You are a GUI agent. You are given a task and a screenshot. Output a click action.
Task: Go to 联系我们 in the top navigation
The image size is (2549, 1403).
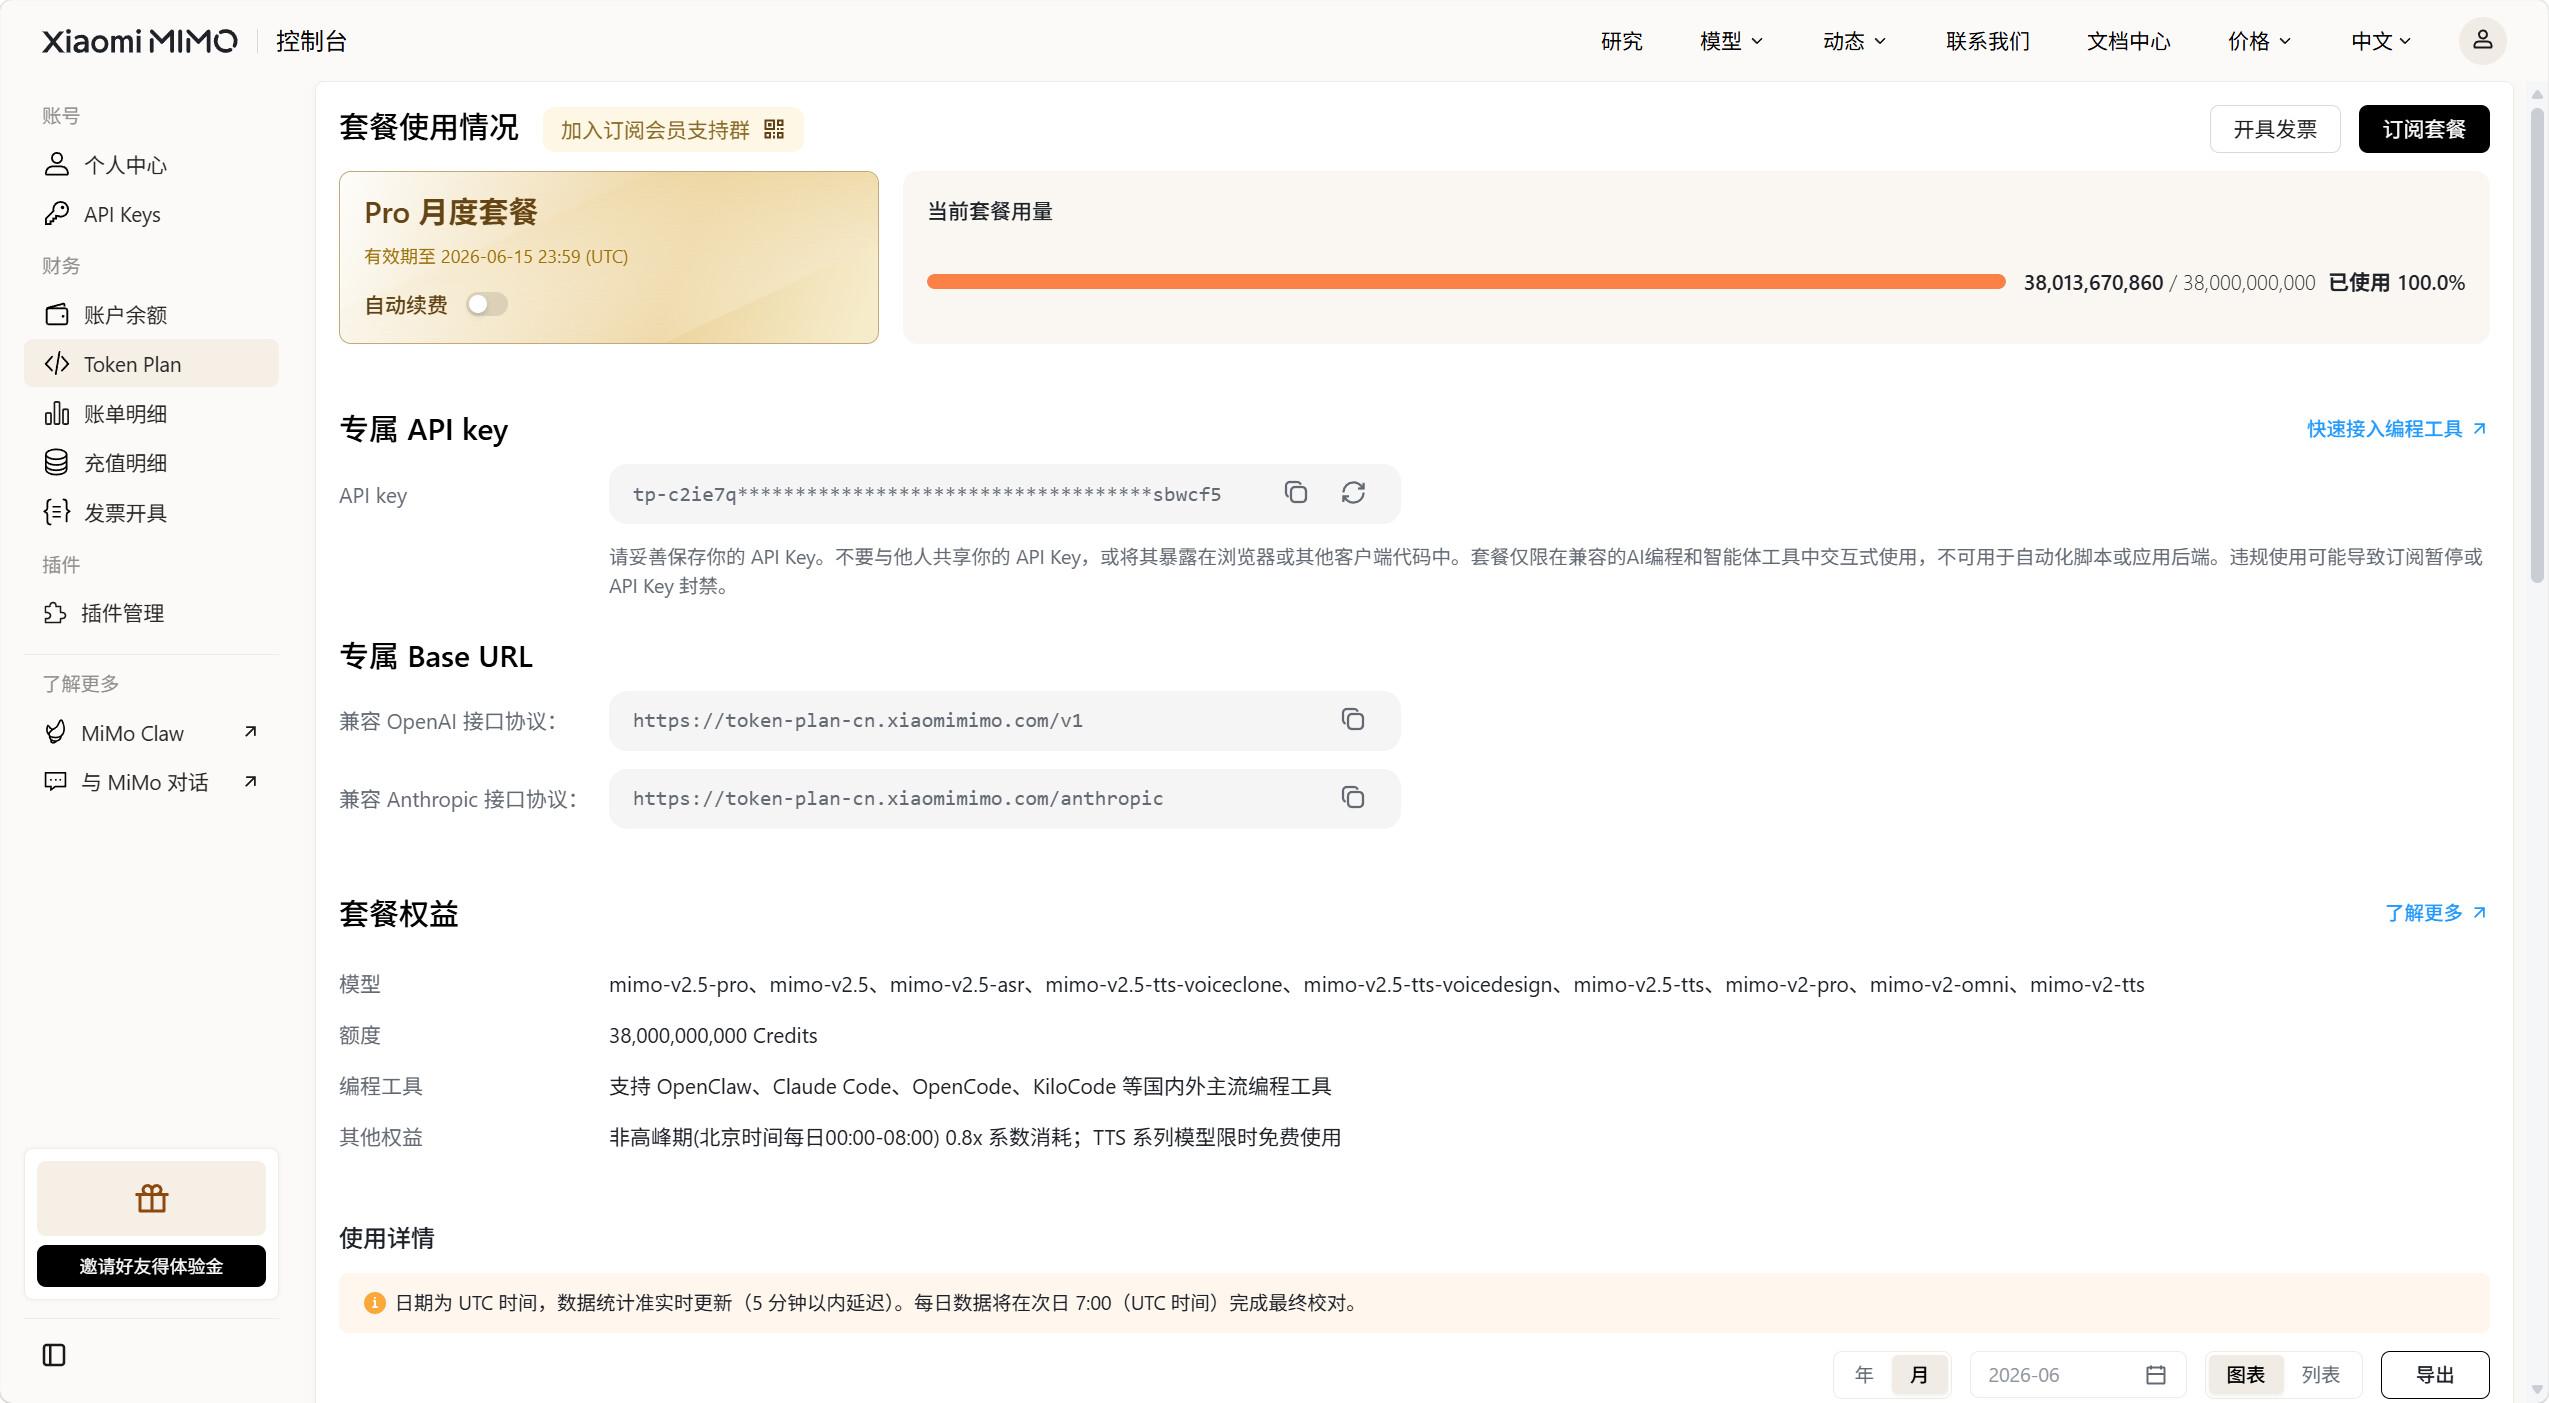pyautogui.click(x=1988, y=41)
